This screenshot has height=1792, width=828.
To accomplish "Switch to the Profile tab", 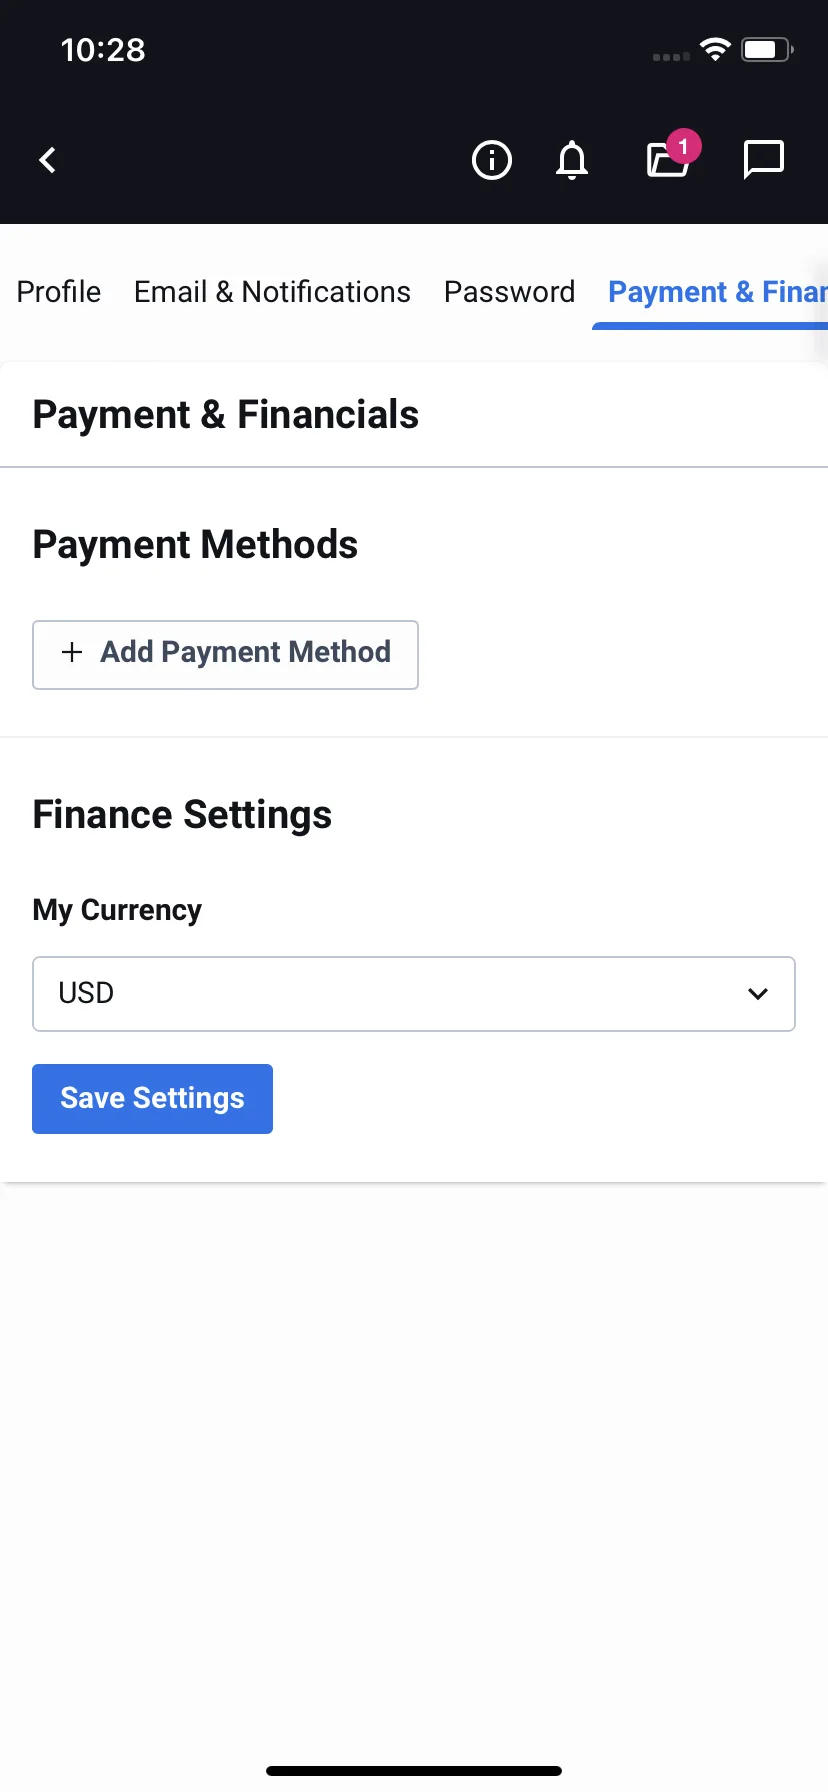I will (x=59, y=292).
